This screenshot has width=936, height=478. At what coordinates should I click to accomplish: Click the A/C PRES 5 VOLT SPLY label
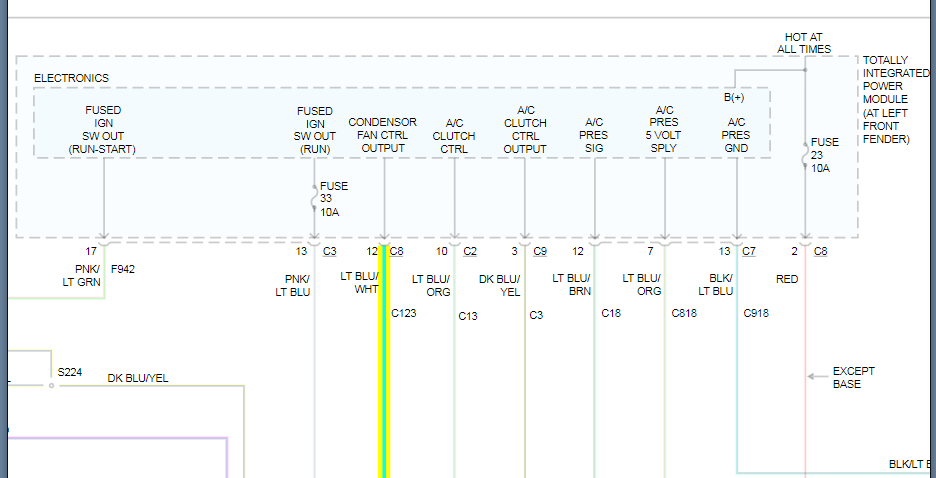coord(664,129)
